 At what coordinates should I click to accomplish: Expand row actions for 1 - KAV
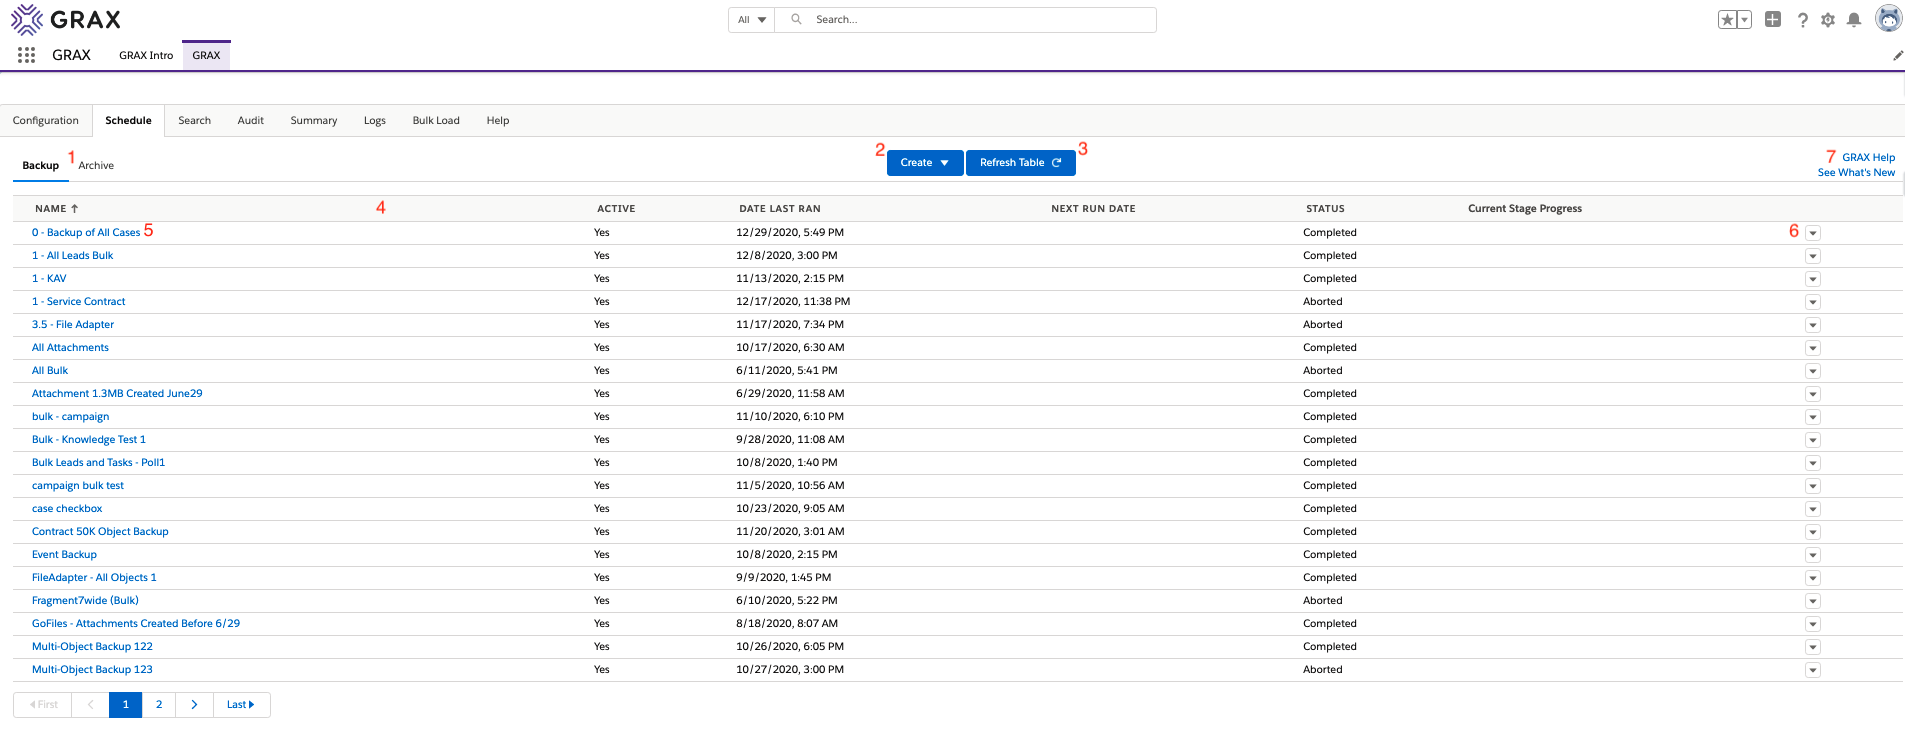[1813, 279]
